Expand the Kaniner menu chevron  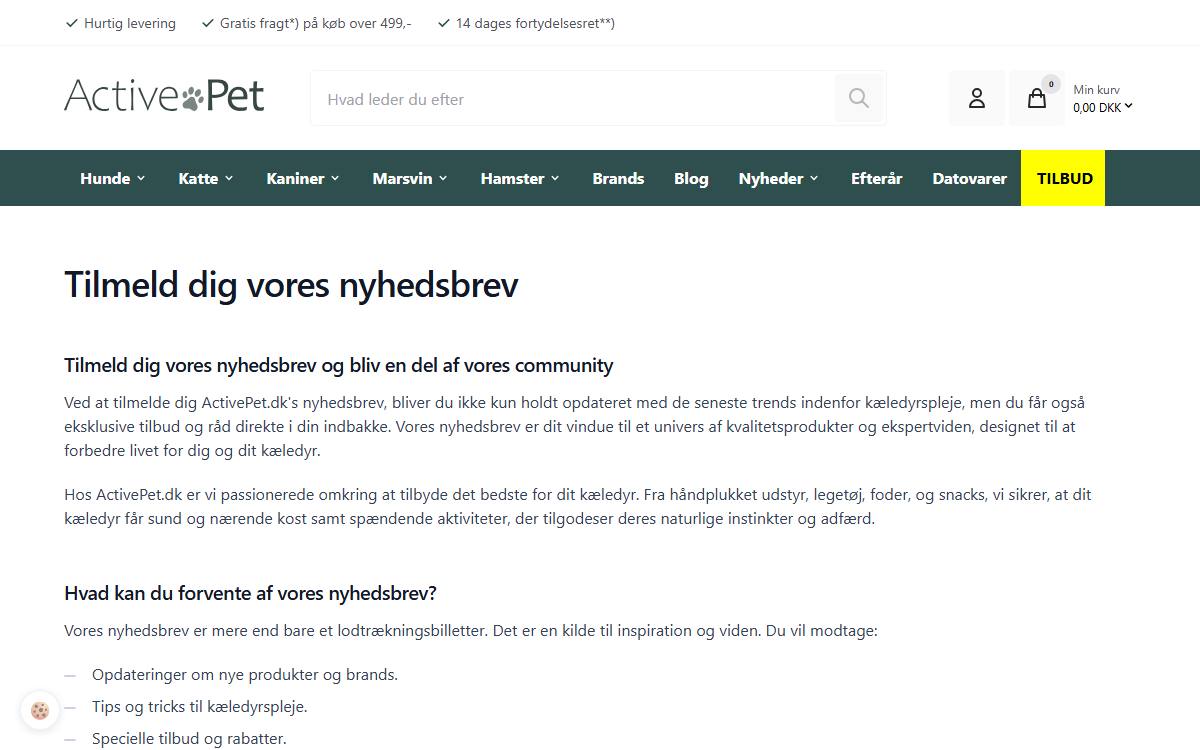click(x=335, y=178)
